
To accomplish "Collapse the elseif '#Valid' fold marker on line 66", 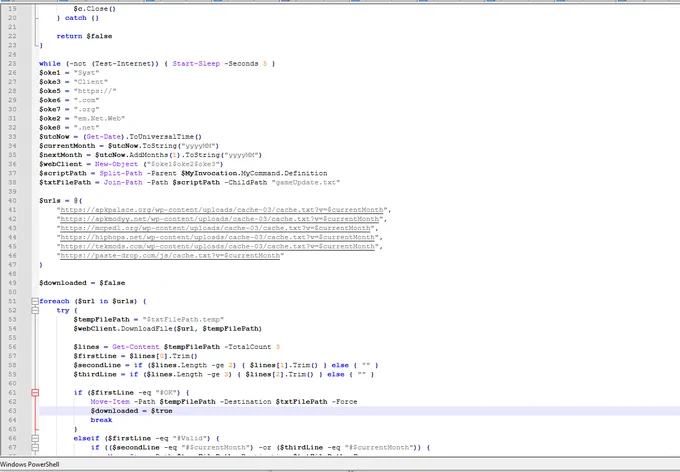I will point(35,438).
